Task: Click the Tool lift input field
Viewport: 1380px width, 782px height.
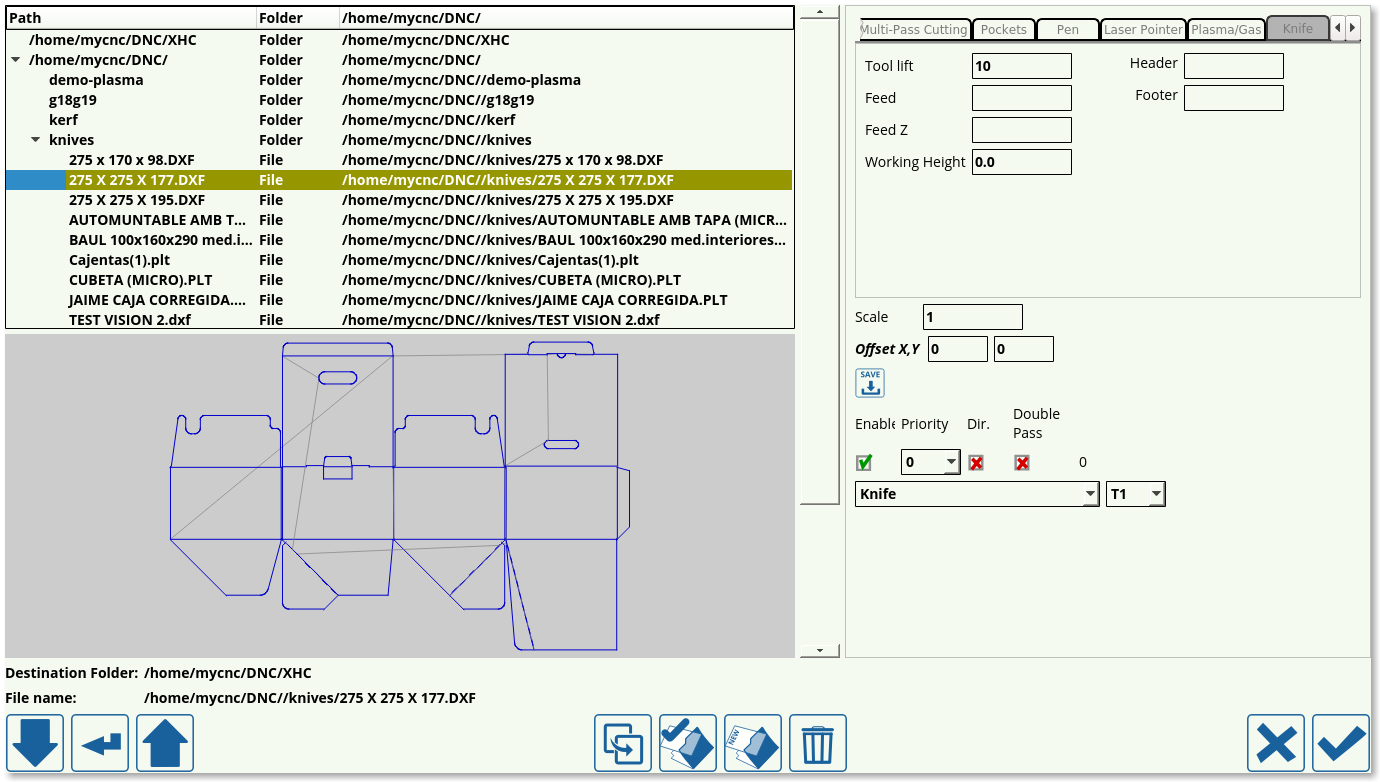Action: click(1021, 66)
